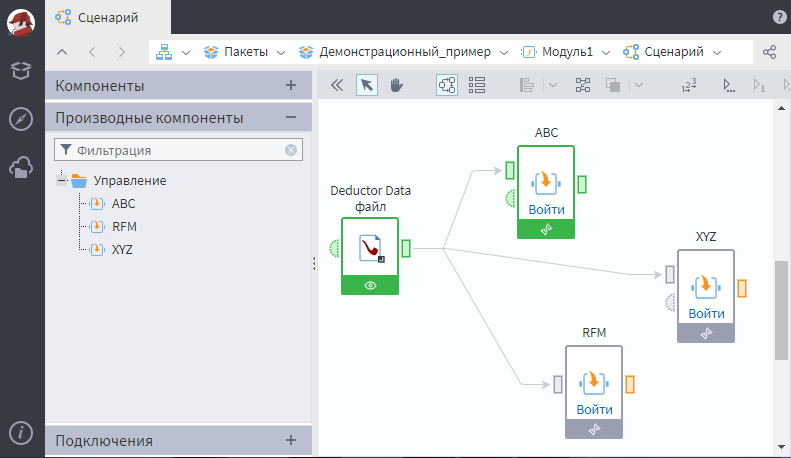
Task: Select the pointer selection tool
Action: (x=367, y=85)
